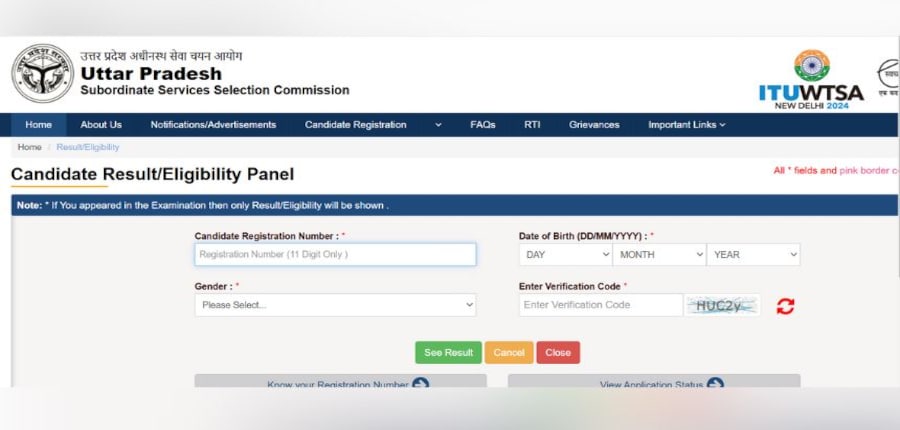
Task: Open the MONTH dropdown
Action: (659, 255)
